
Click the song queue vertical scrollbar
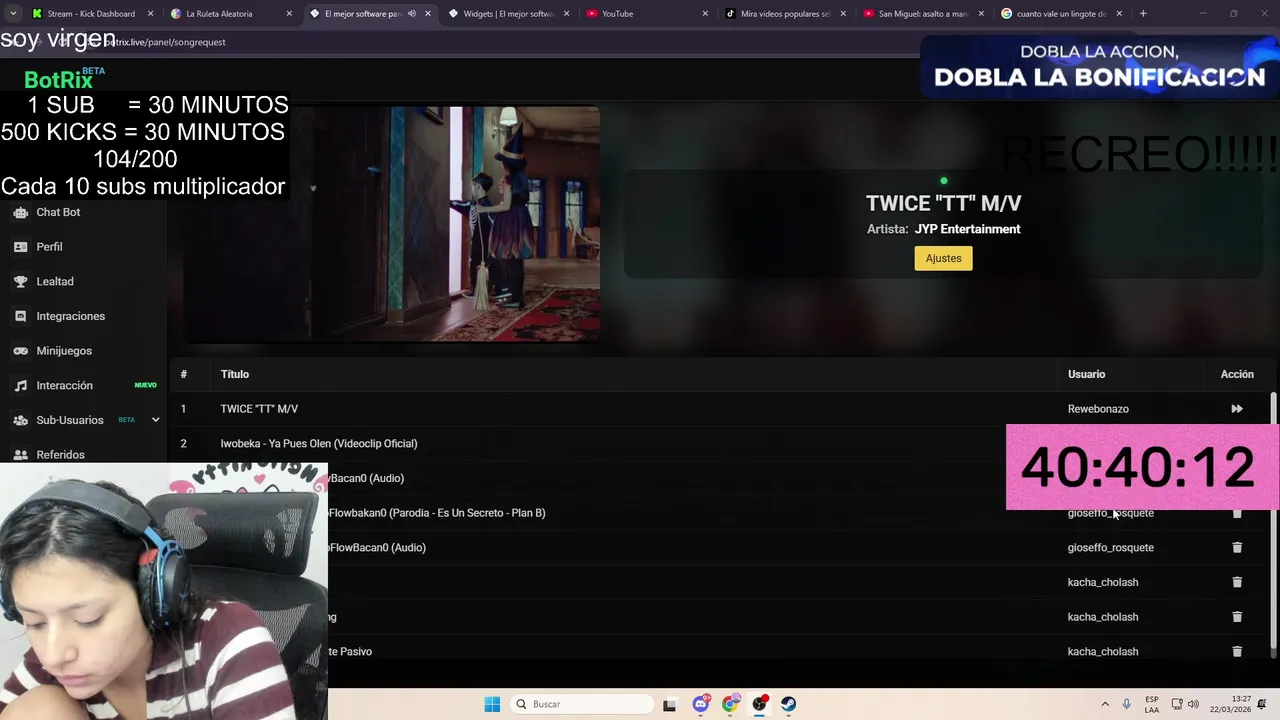coord(1273,520)
